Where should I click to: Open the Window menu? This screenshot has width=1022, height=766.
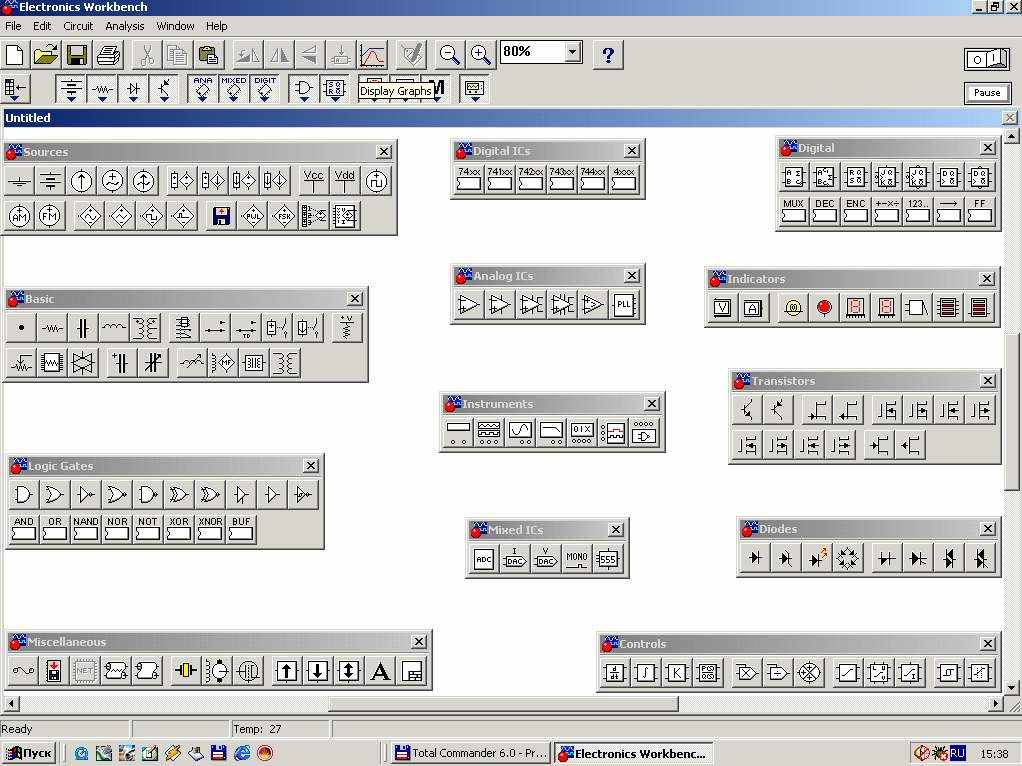click(x=175, y=26)
